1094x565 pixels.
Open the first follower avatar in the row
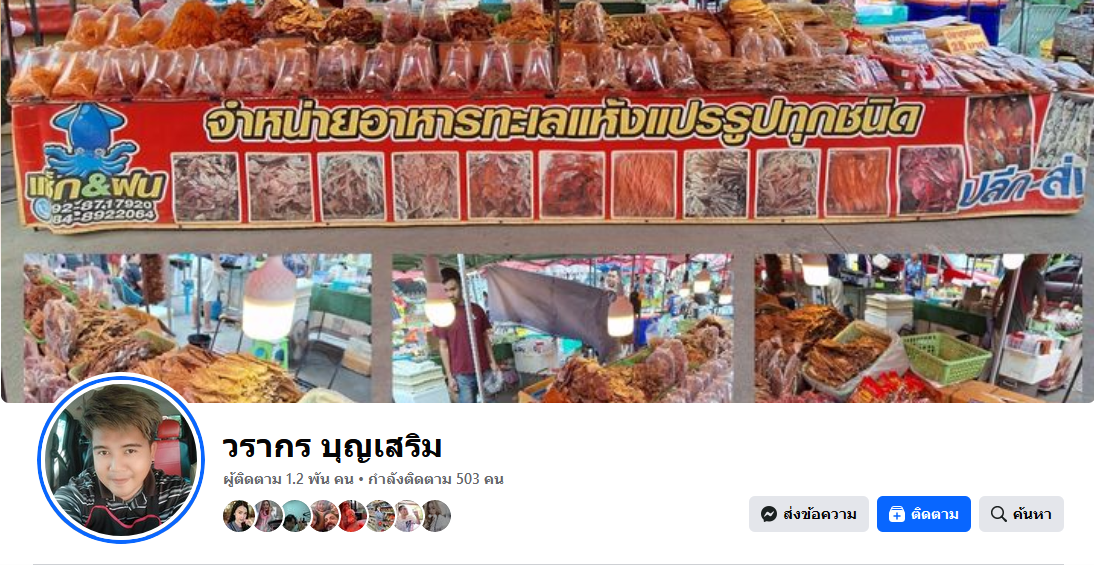239,516
